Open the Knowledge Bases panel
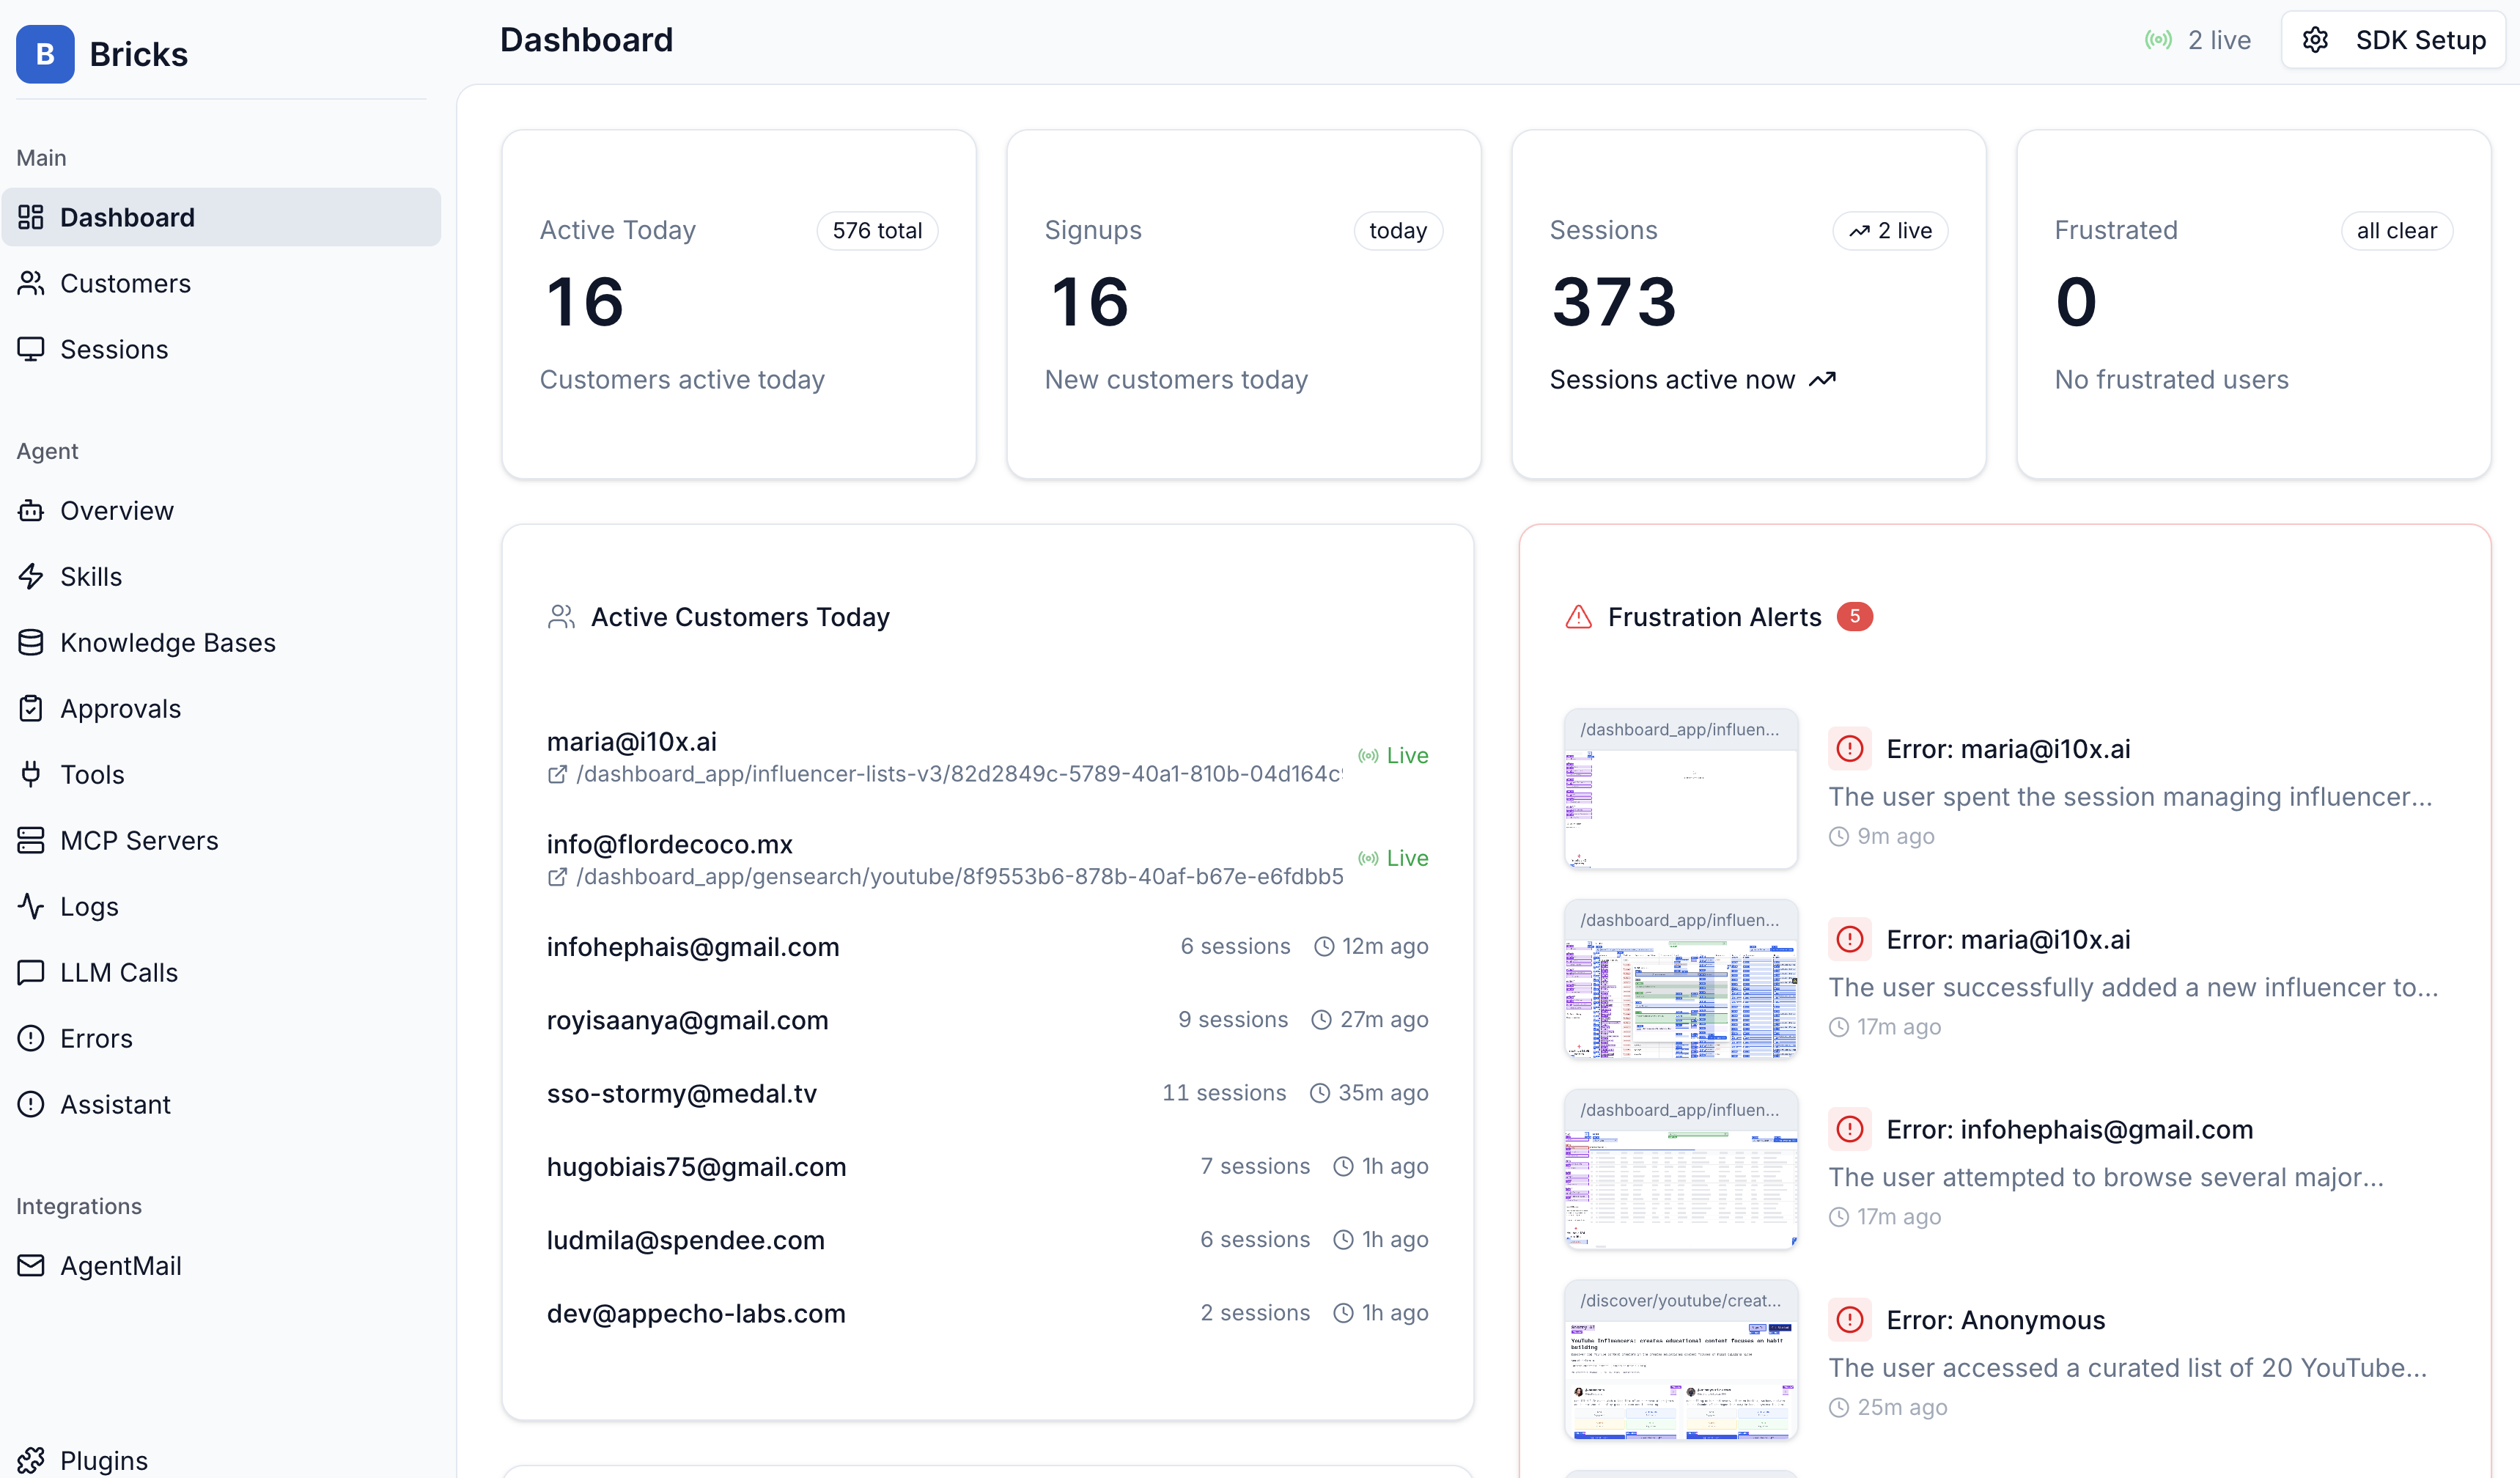This screenshot has height=1478, width=2520. pyautogui.click(x=31, y=642)
